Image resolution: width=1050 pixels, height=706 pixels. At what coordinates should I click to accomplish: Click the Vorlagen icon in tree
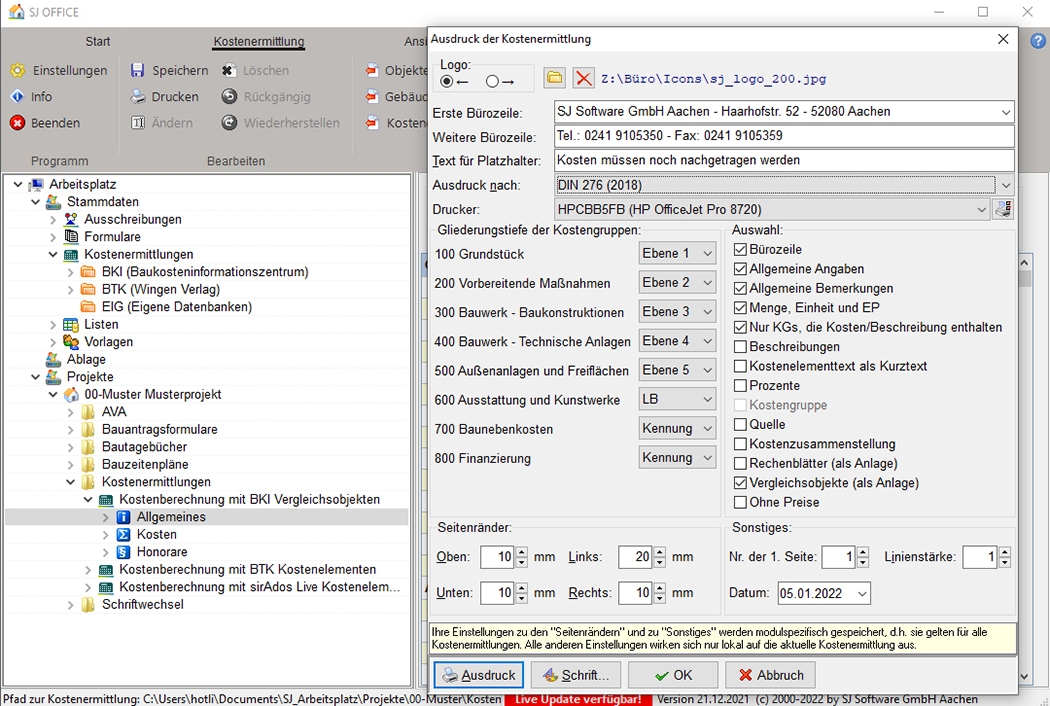coord(71,342)
